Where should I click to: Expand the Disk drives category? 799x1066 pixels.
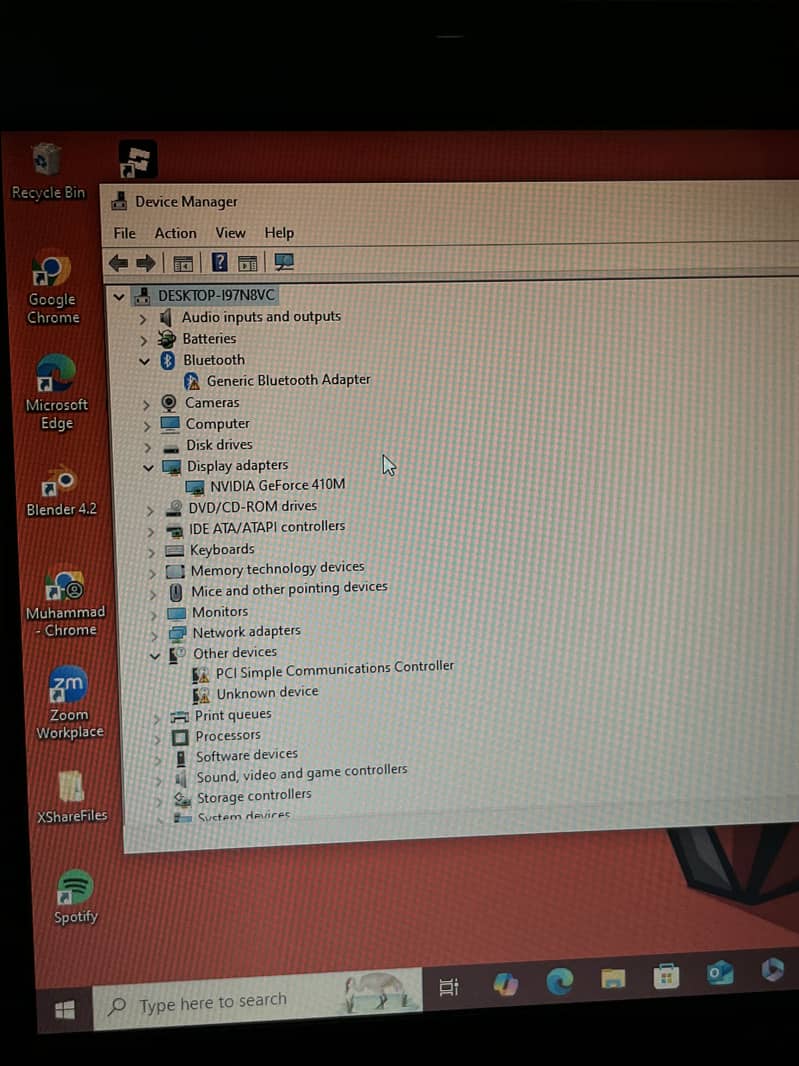[148, 447]
